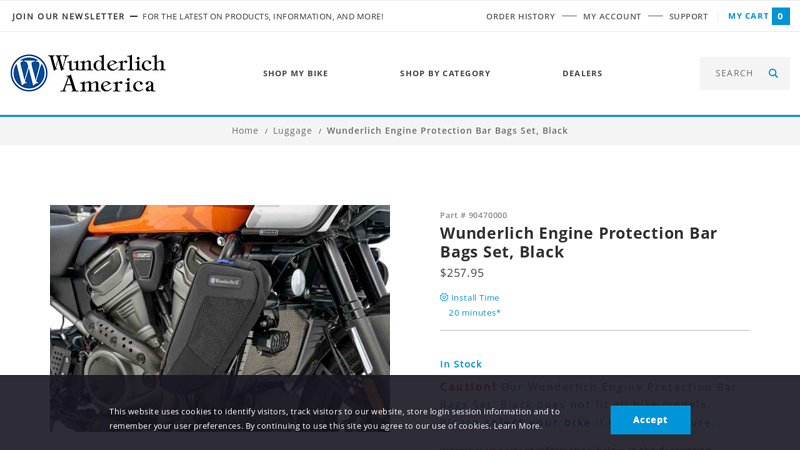Open the Luggage breadcrumb

point(292,131)
